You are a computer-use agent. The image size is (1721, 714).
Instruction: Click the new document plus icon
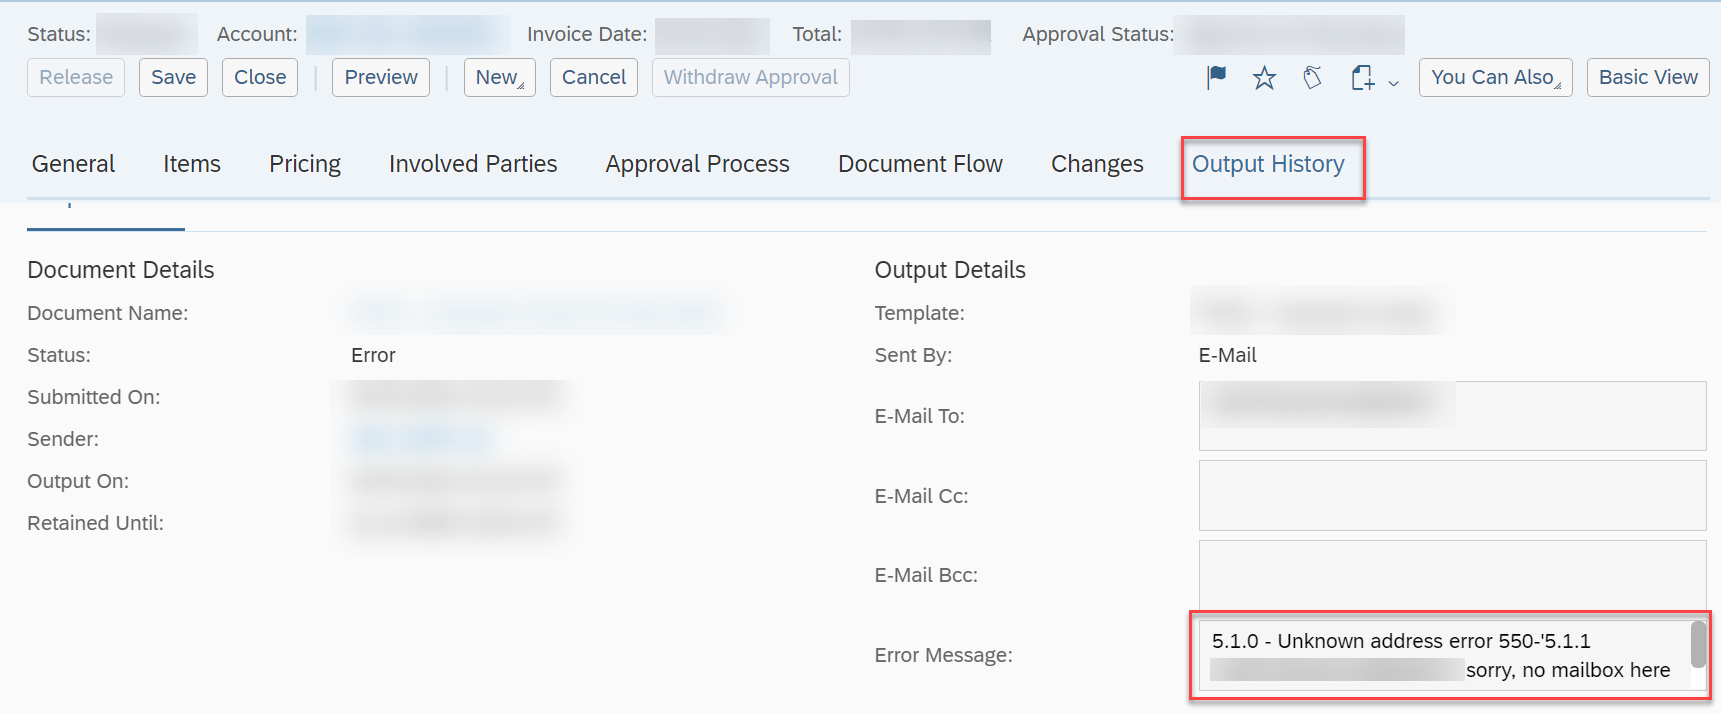1362,77
